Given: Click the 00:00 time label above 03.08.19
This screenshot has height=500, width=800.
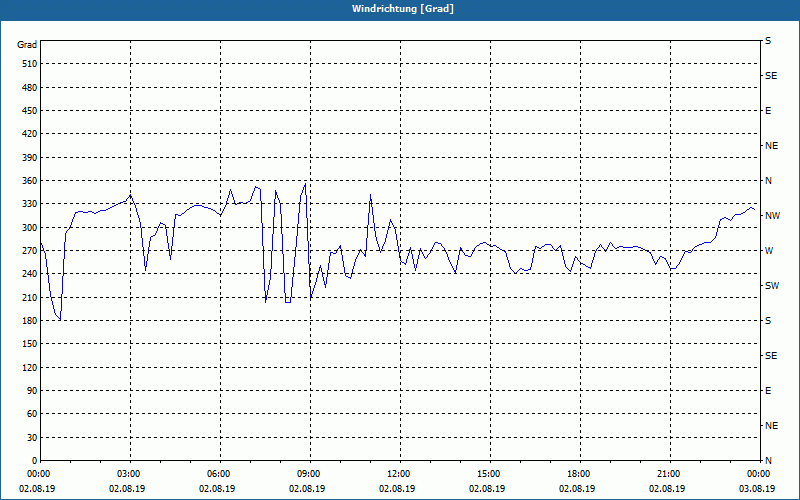Looking at the screenshot, I should click(x=760, y=474).
